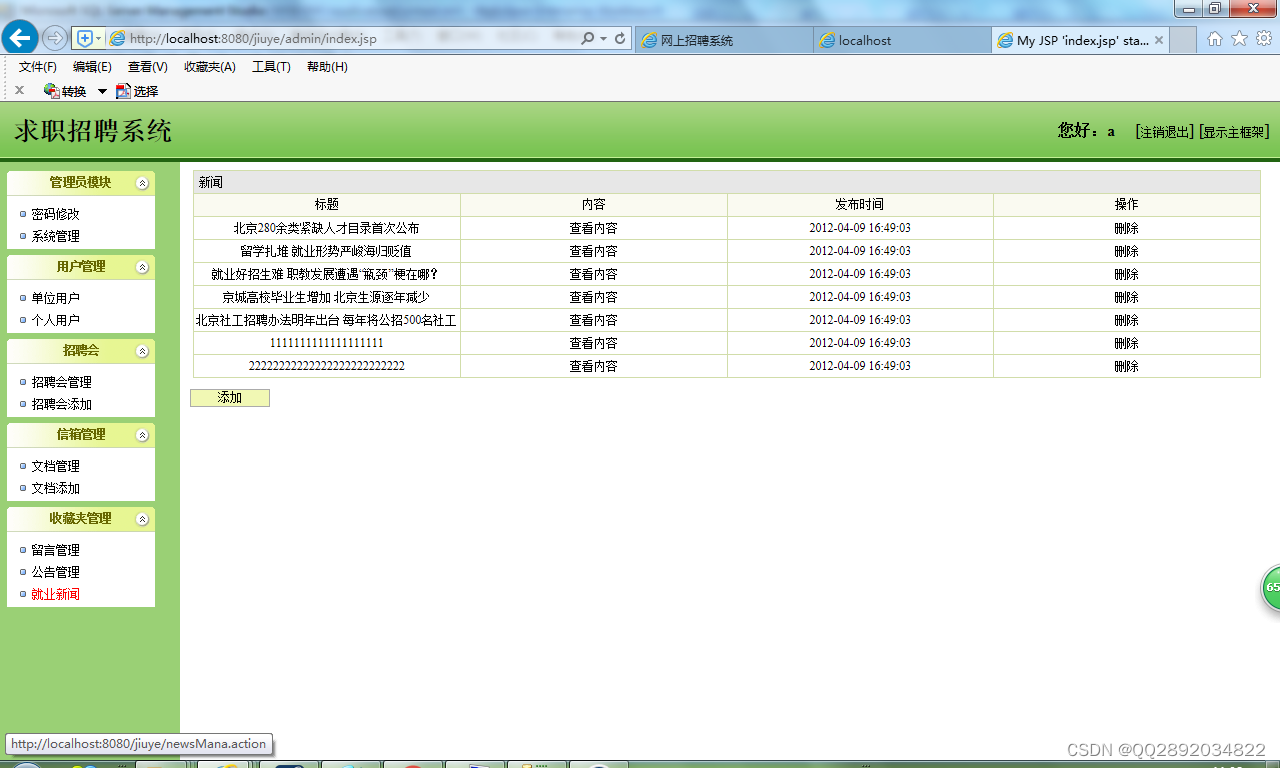Open the 文件(F) menu
The image size is (1280, 768).
(38, 67)
